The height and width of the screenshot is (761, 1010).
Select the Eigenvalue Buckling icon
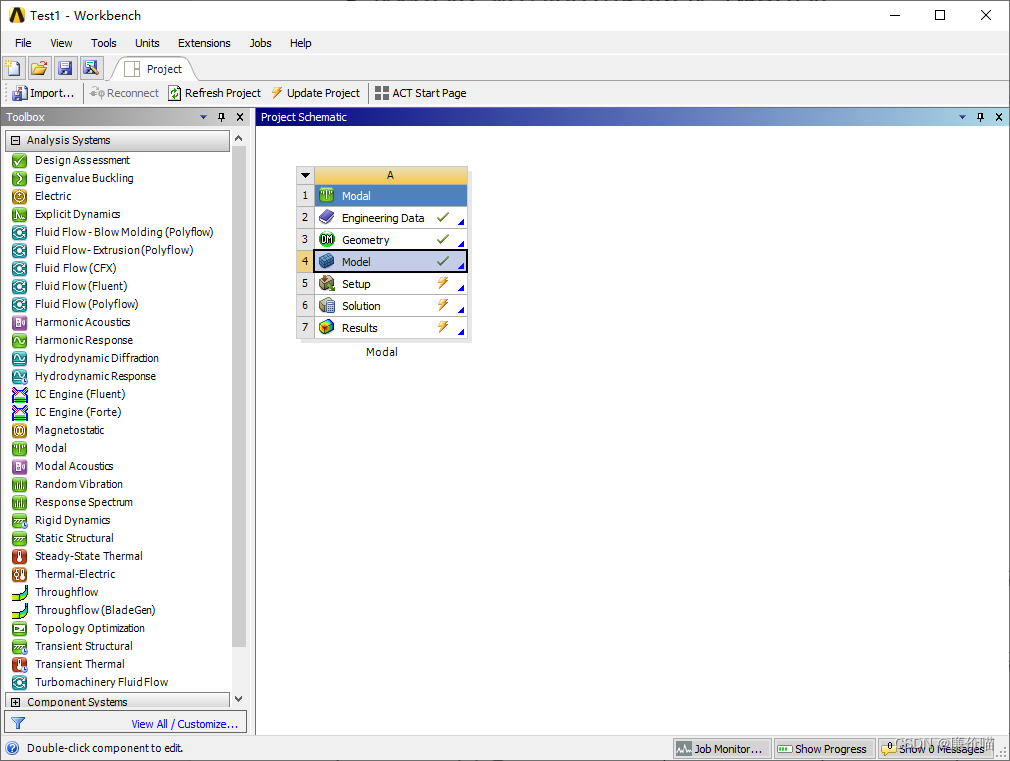(19, 178)
